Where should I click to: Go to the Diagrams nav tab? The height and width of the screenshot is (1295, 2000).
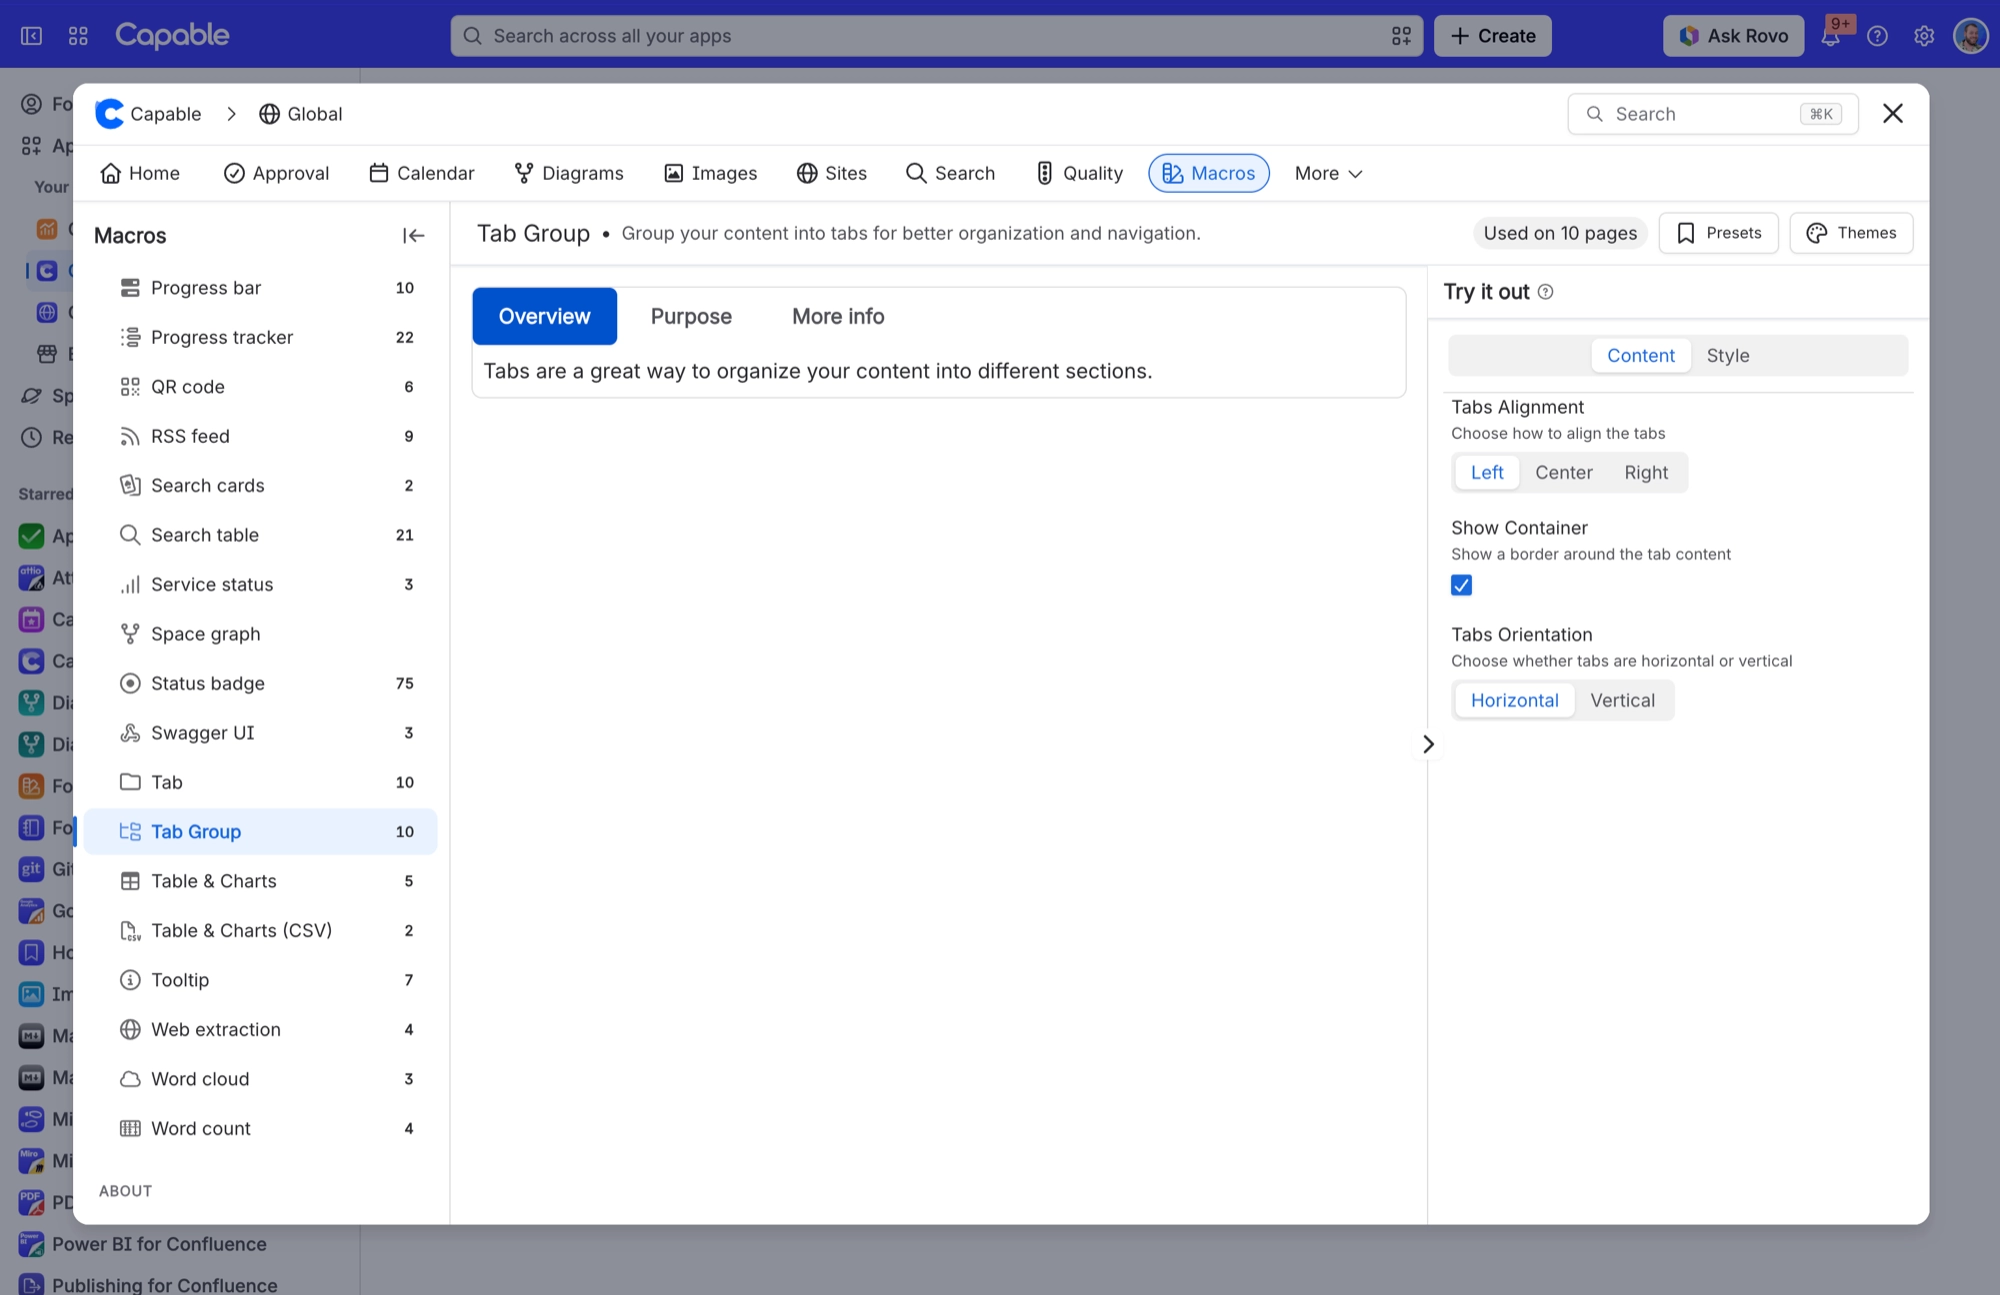pyautogui.click(x=569, y=174)
